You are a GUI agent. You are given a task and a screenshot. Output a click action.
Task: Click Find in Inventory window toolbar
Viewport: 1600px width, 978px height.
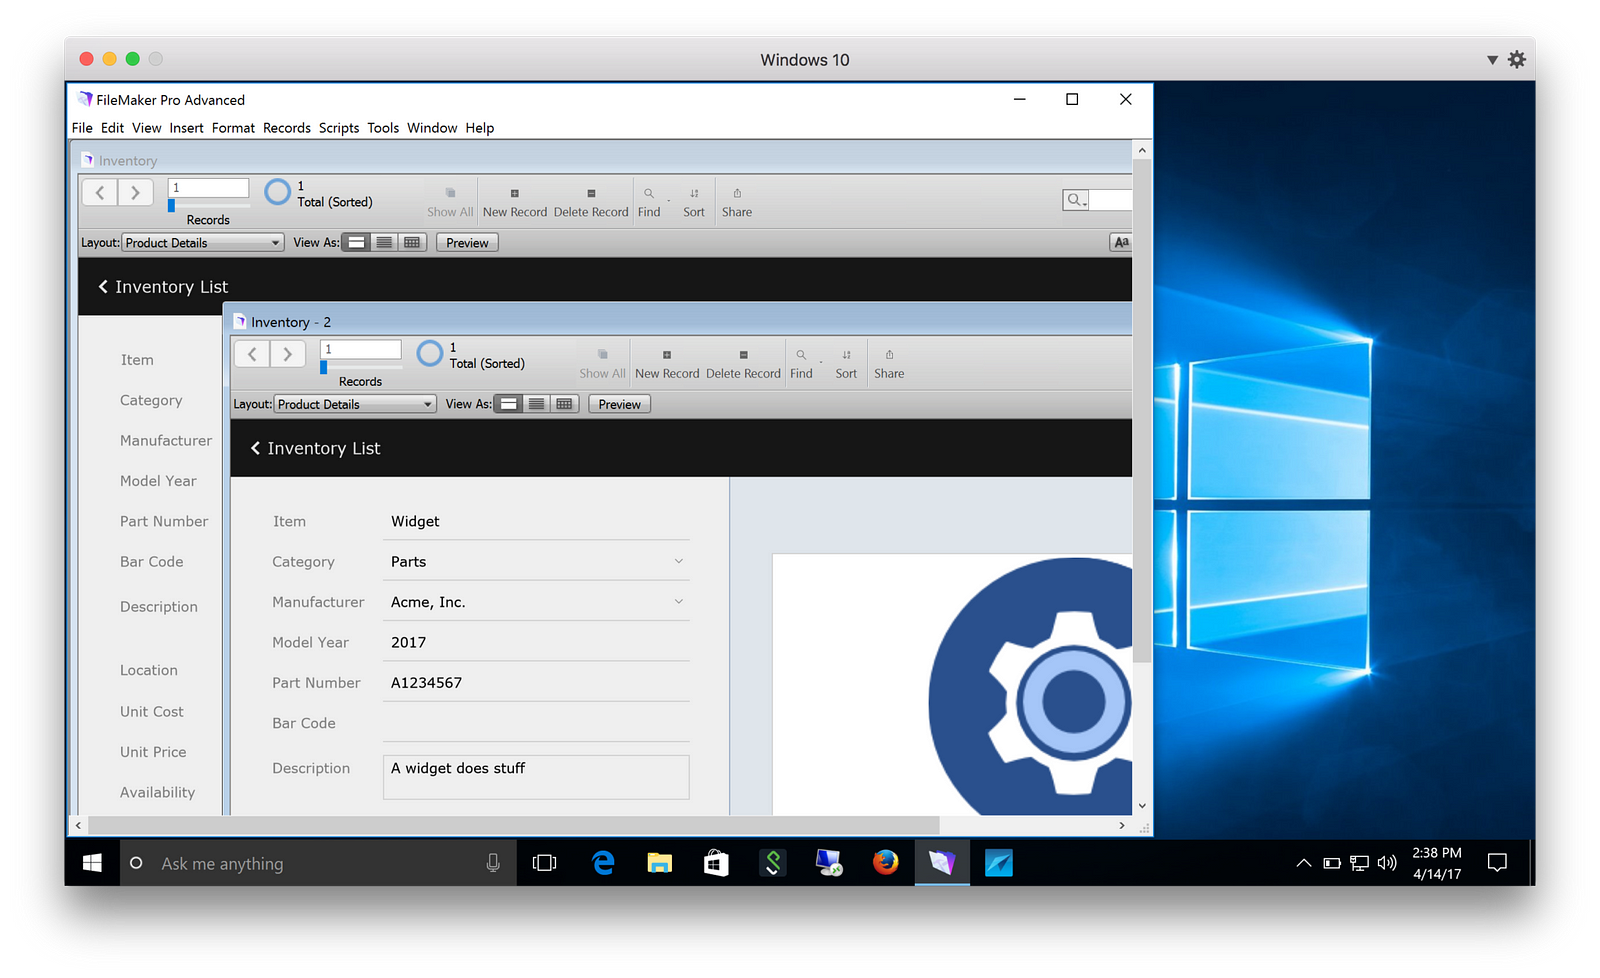(x=649, y=203)
